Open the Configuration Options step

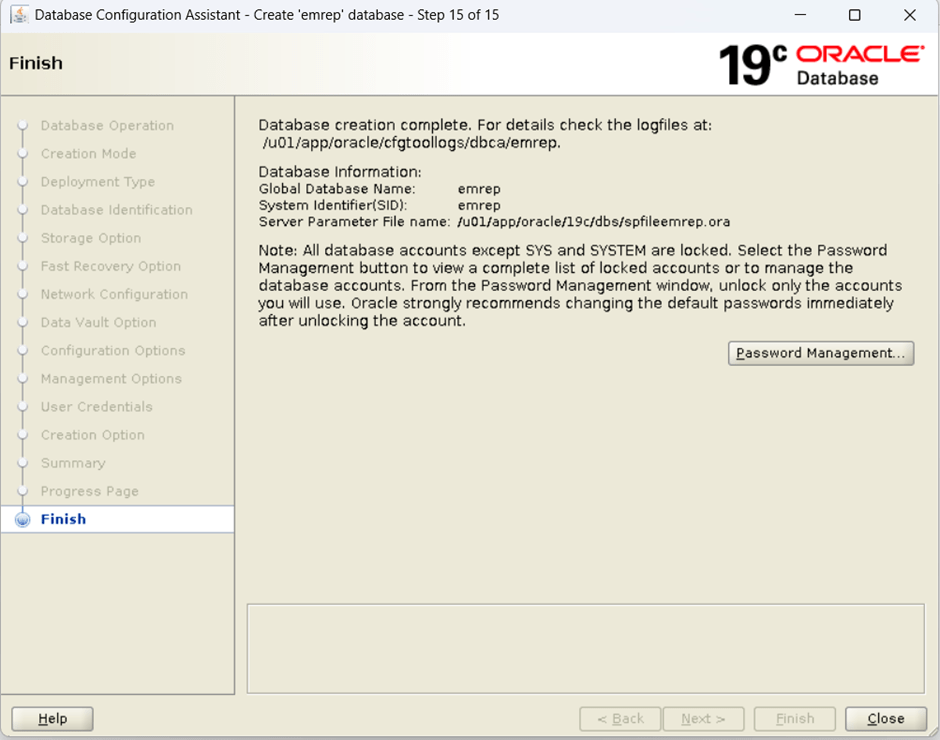[x=113, y=351]
